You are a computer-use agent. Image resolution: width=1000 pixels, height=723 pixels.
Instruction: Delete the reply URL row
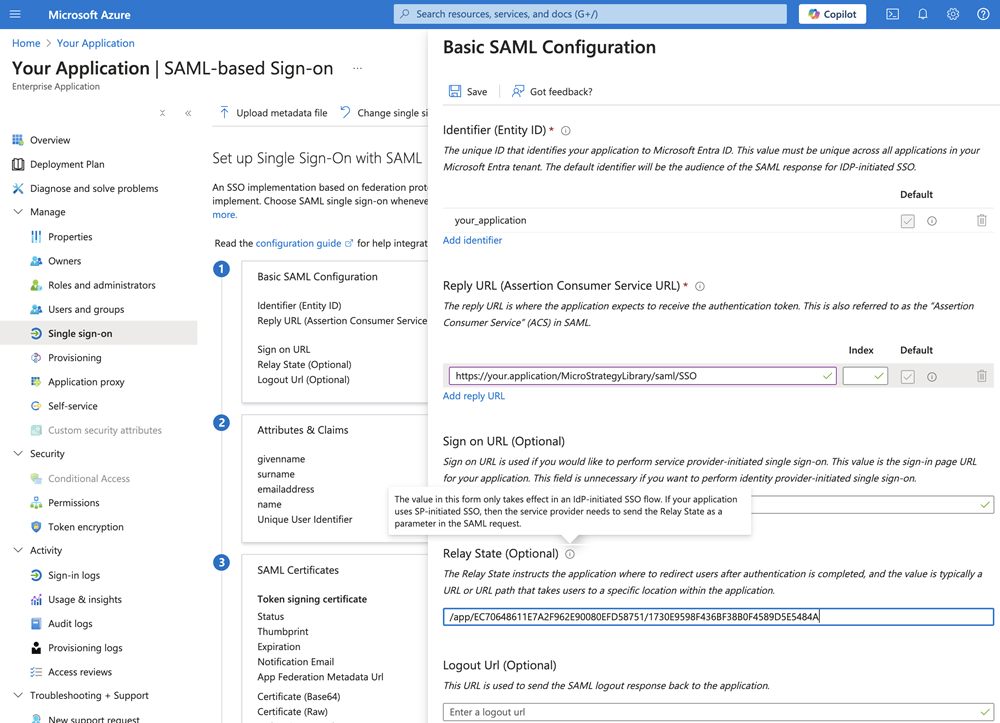click(982, 376)
